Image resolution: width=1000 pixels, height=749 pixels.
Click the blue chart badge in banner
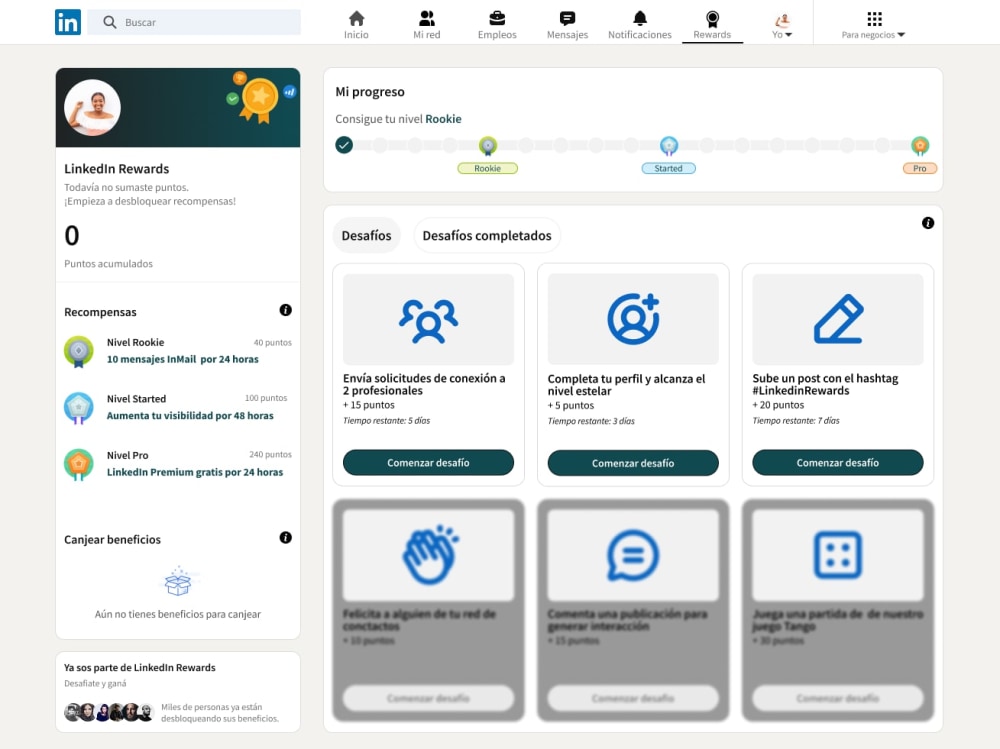[290, 91]
